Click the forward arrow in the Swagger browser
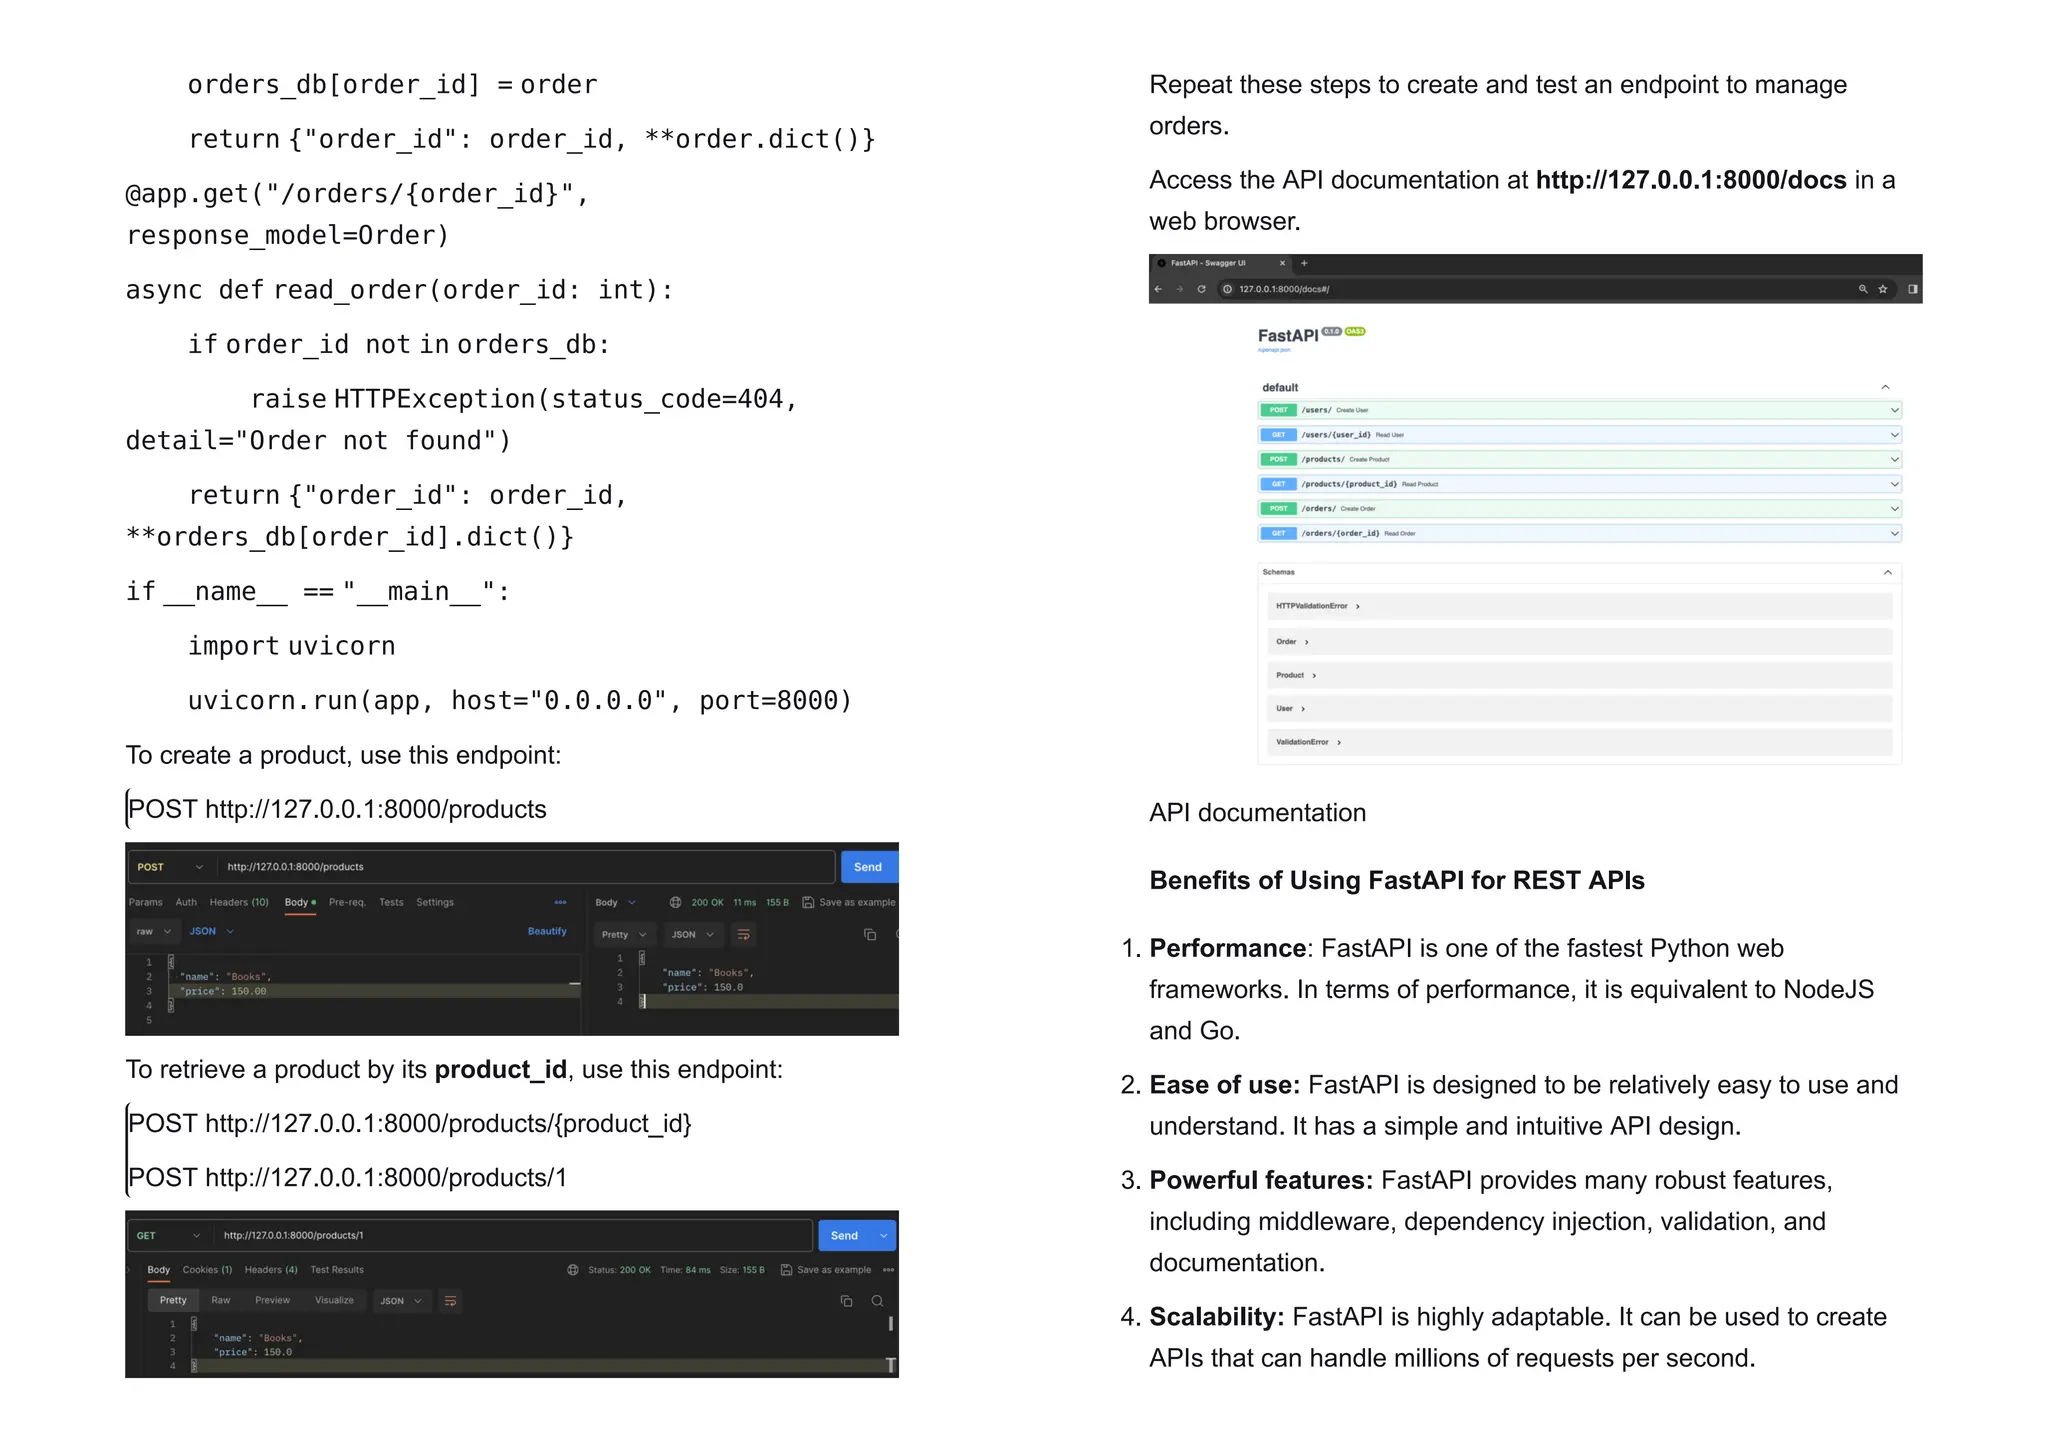The width and height of the screenshot is (2048, 1450). pos(1180,289)
